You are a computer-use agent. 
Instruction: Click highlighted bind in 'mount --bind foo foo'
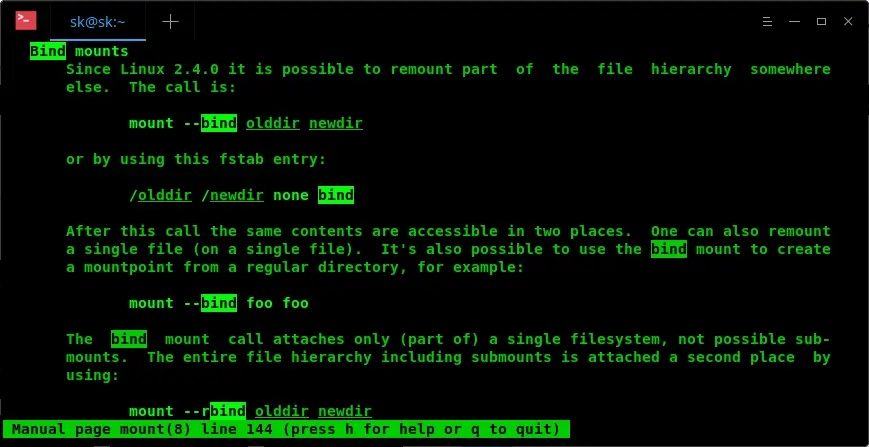click(219, 303)
